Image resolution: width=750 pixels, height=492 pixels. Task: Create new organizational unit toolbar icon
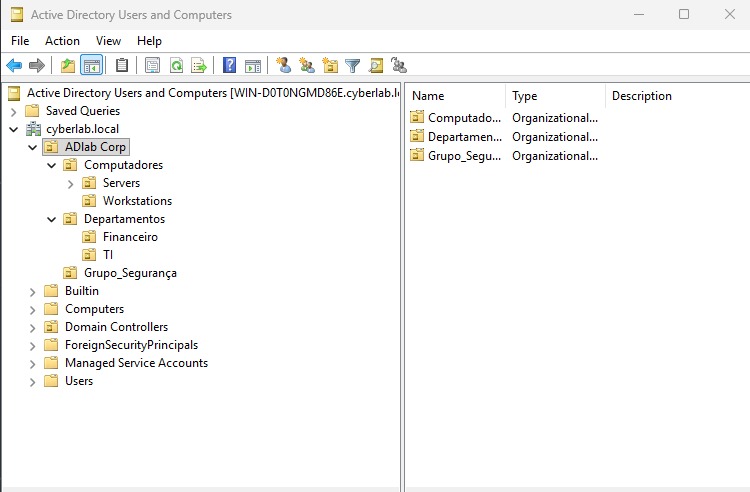point(330,65)
